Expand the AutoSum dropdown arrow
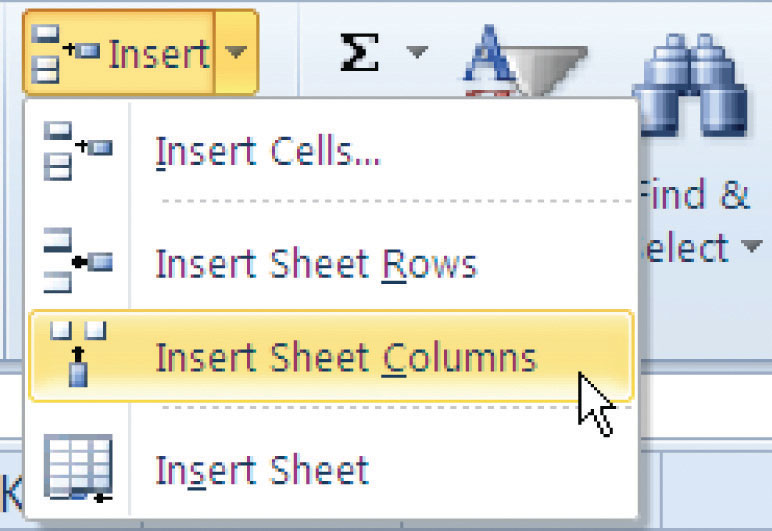The width and height of the screenshot is (772, 531). point(418,52)
